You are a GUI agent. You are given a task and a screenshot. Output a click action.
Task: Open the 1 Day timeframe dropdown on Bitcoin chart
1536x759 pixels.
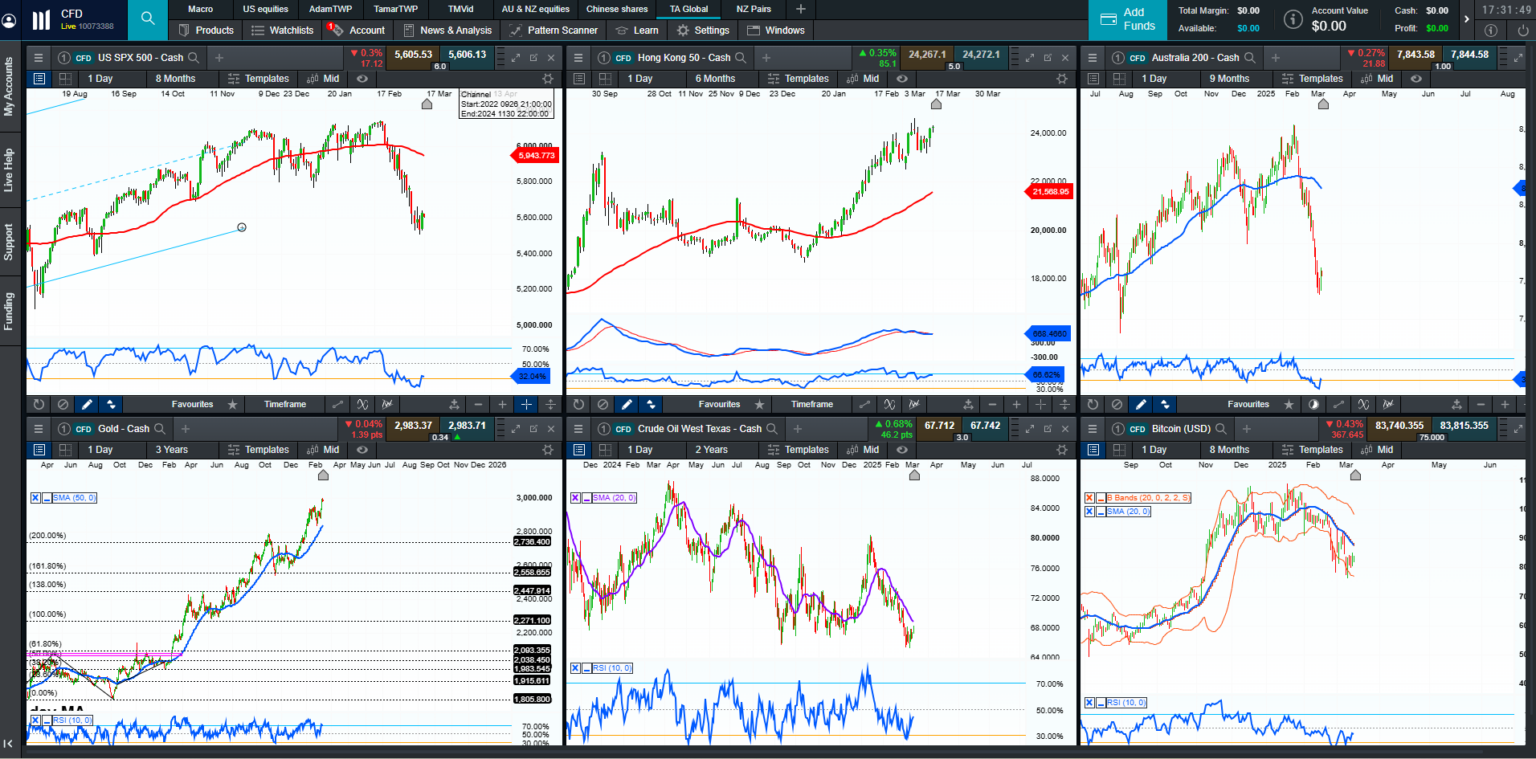(x=1154, y=449)
